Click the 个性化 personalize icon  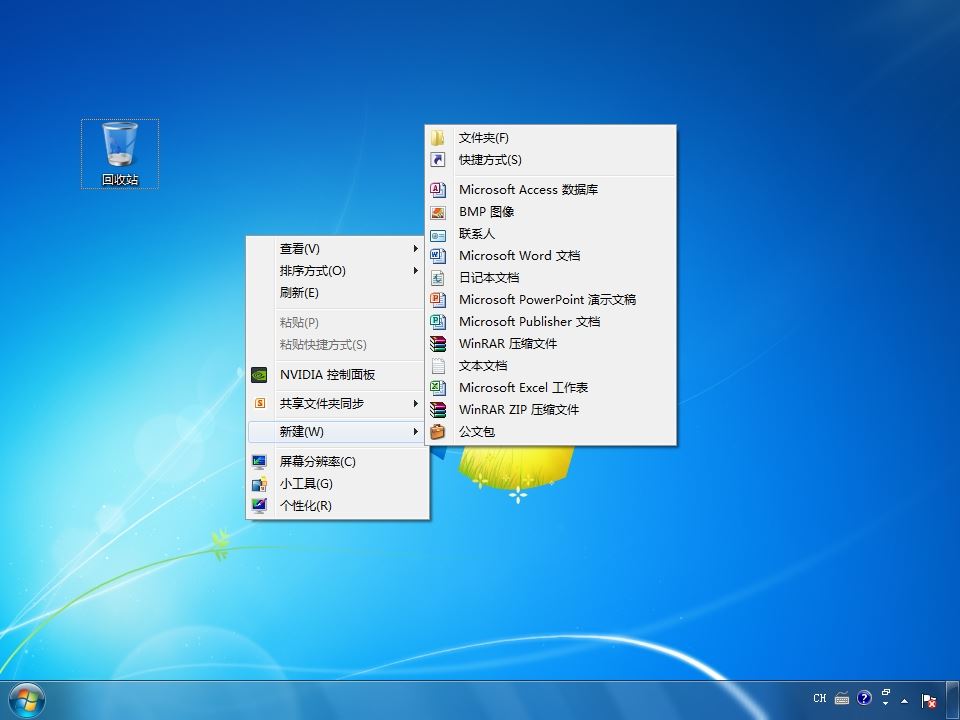259,506
